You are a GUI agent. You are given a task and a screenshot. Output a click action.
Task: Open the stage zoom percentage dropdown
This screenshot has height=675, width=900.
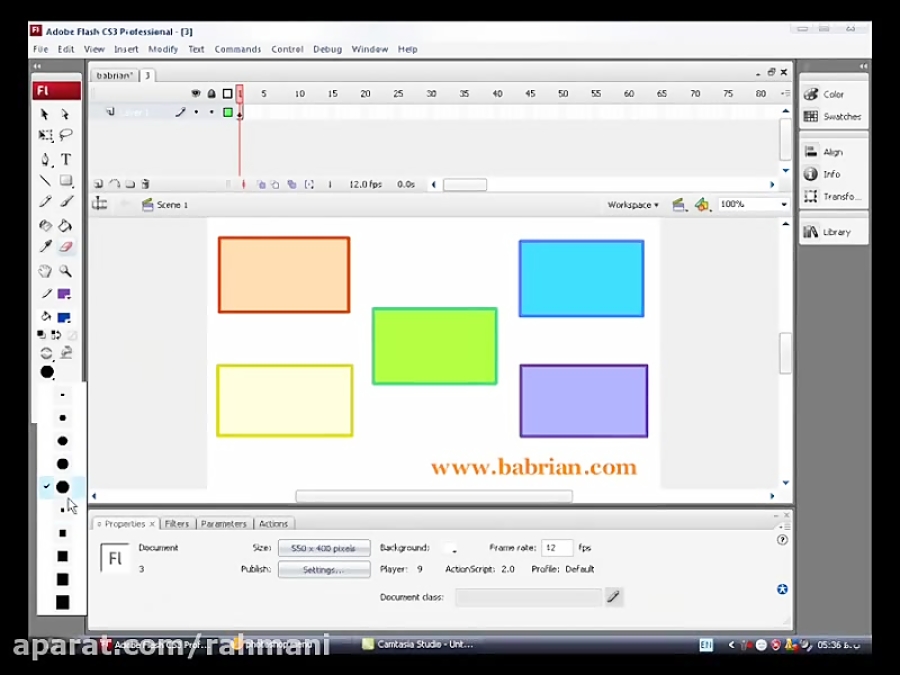click(750, 204)
